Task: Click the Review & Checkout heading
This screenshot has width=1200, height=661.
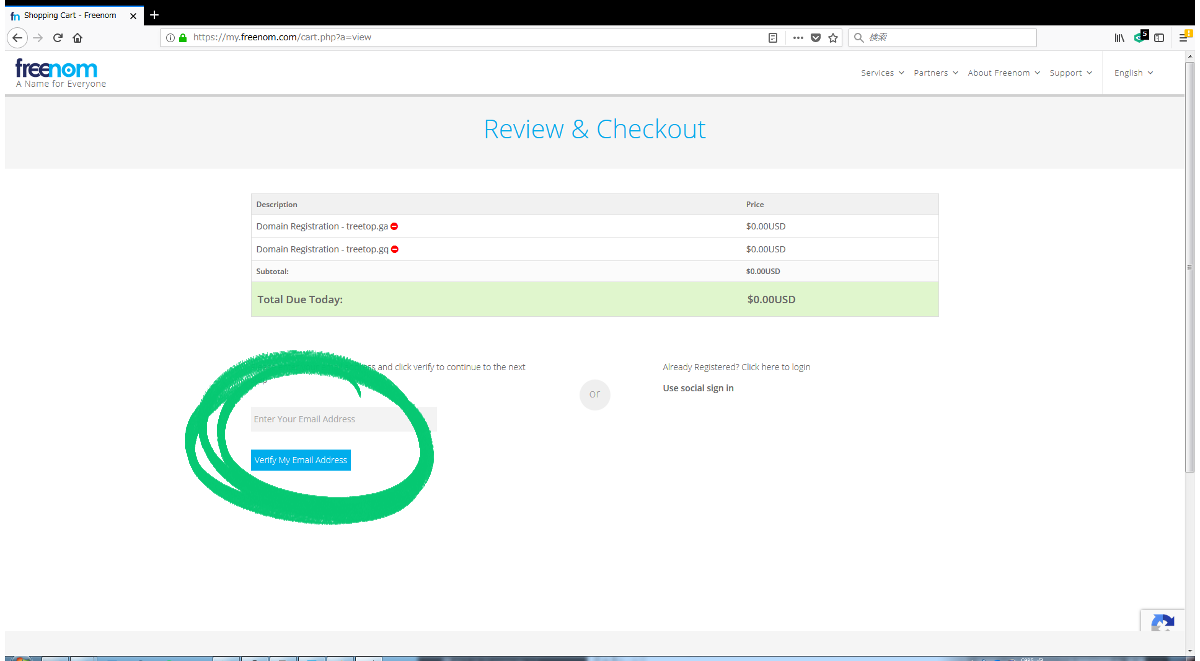Action: pos(595,129)
